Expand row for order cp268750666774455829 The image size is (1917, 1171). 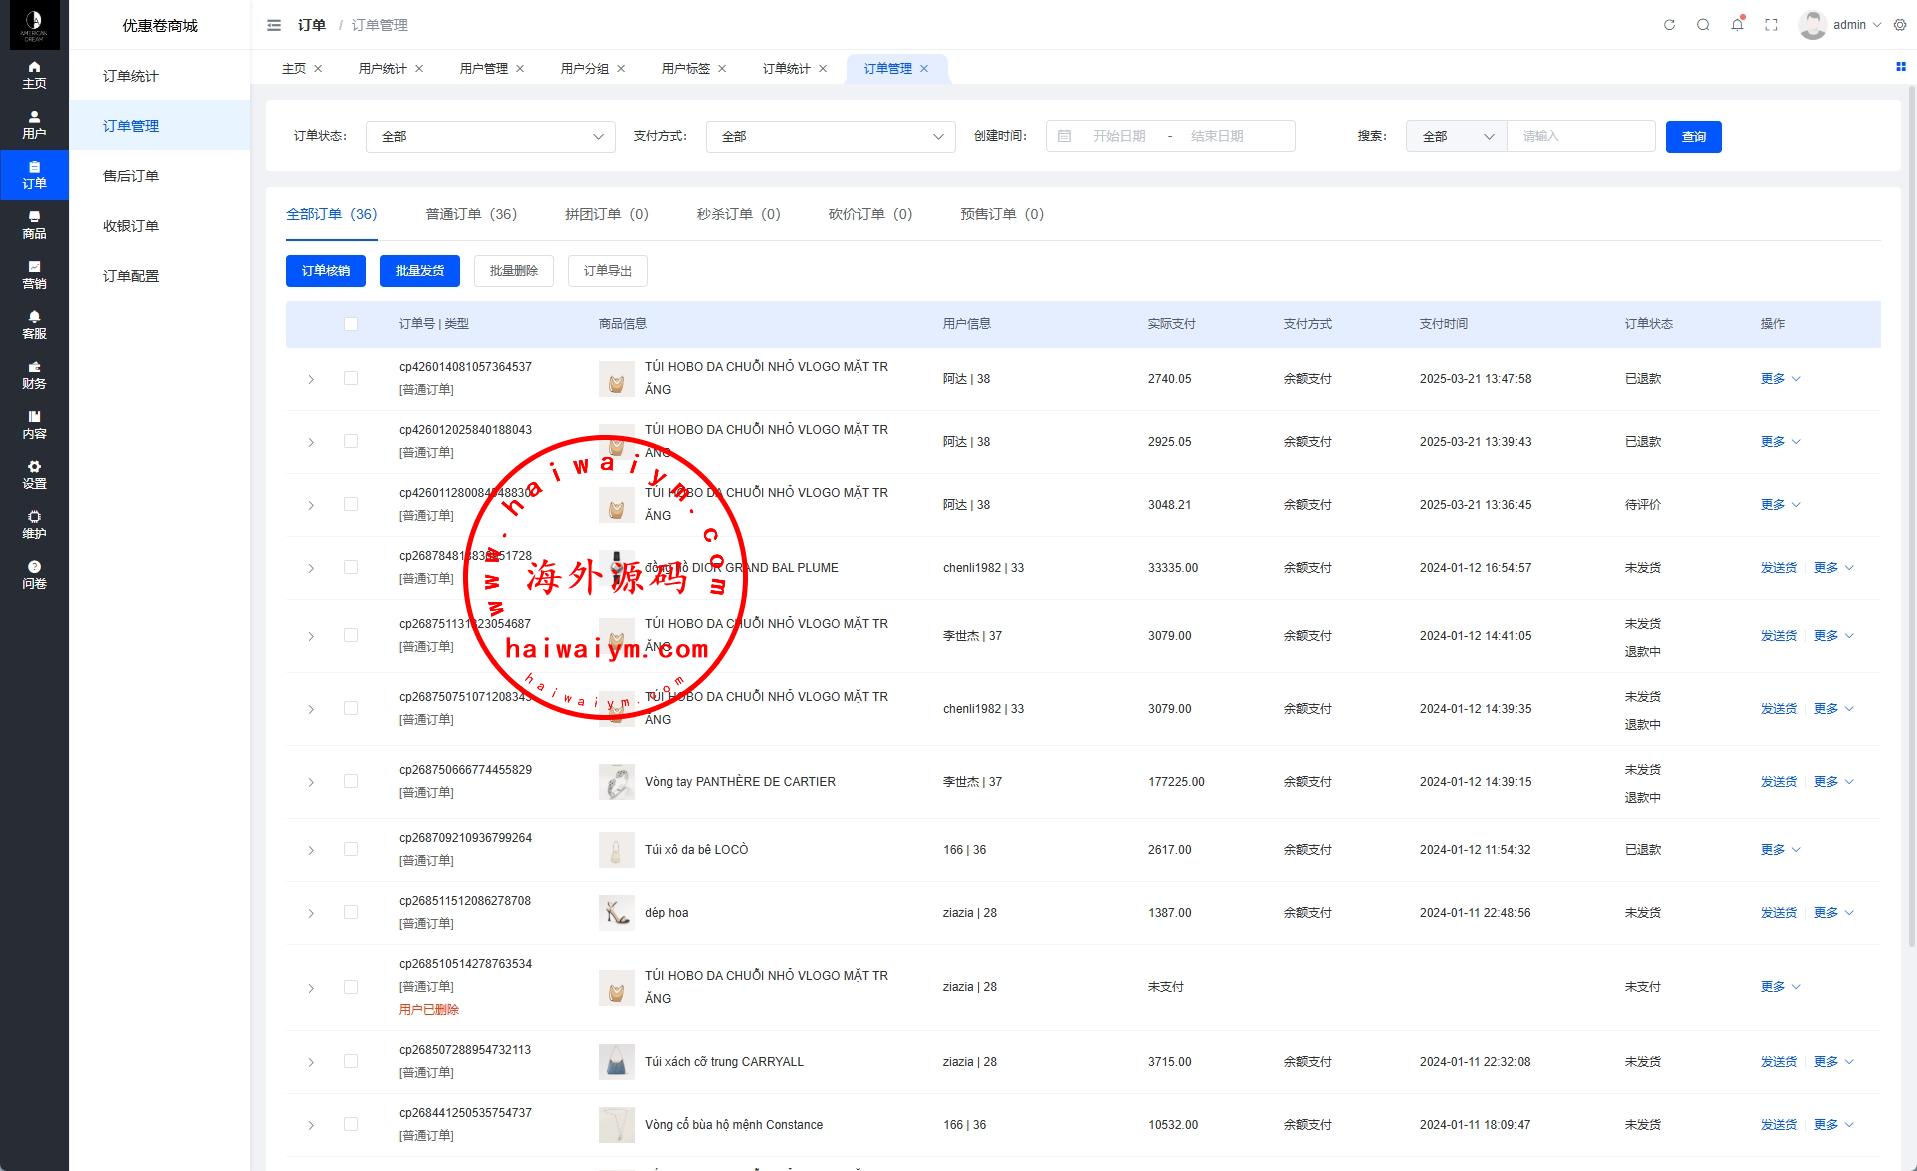tap(311, 782)
